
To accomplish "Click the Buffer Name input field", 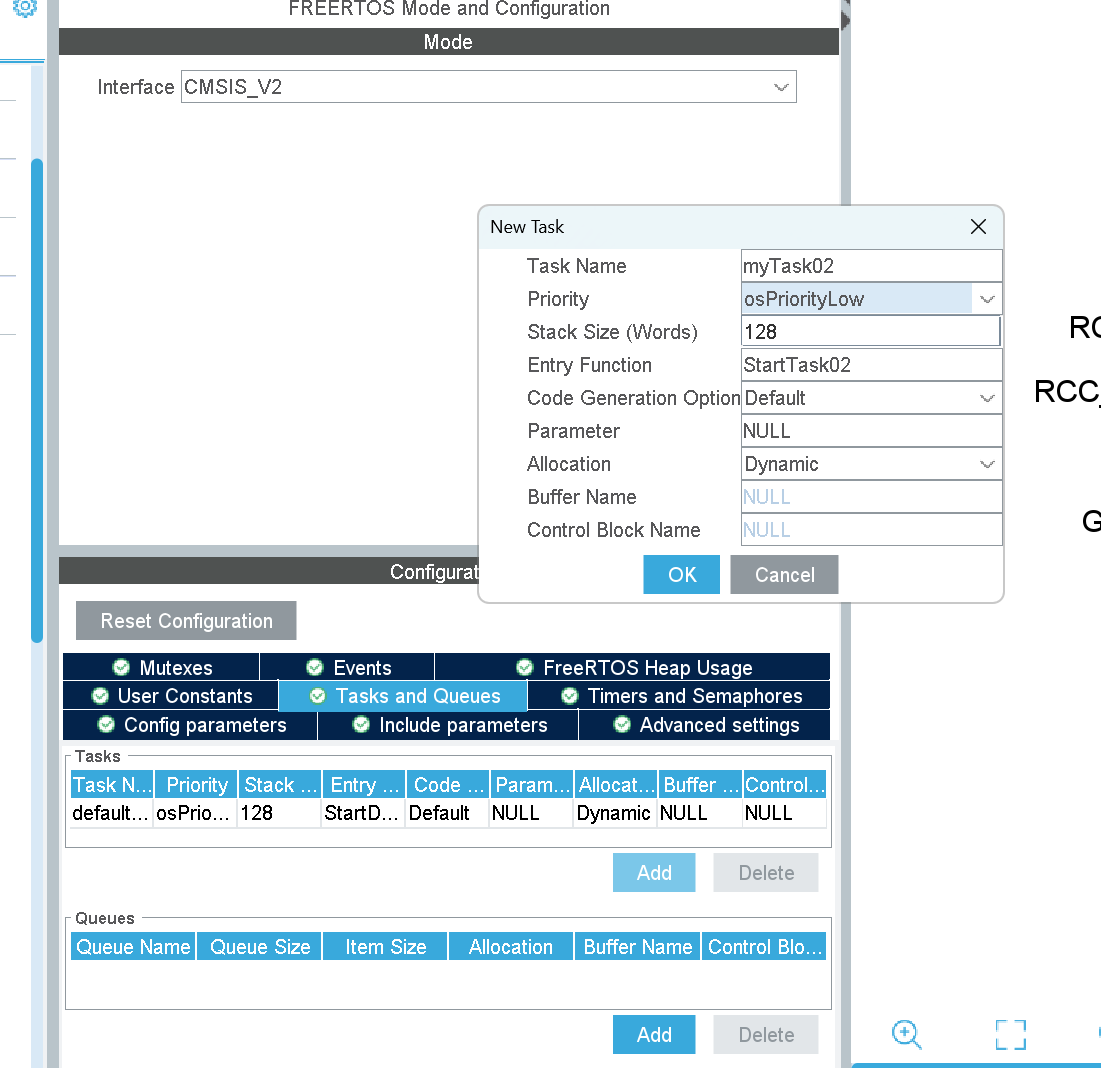I will coord(871,497).
